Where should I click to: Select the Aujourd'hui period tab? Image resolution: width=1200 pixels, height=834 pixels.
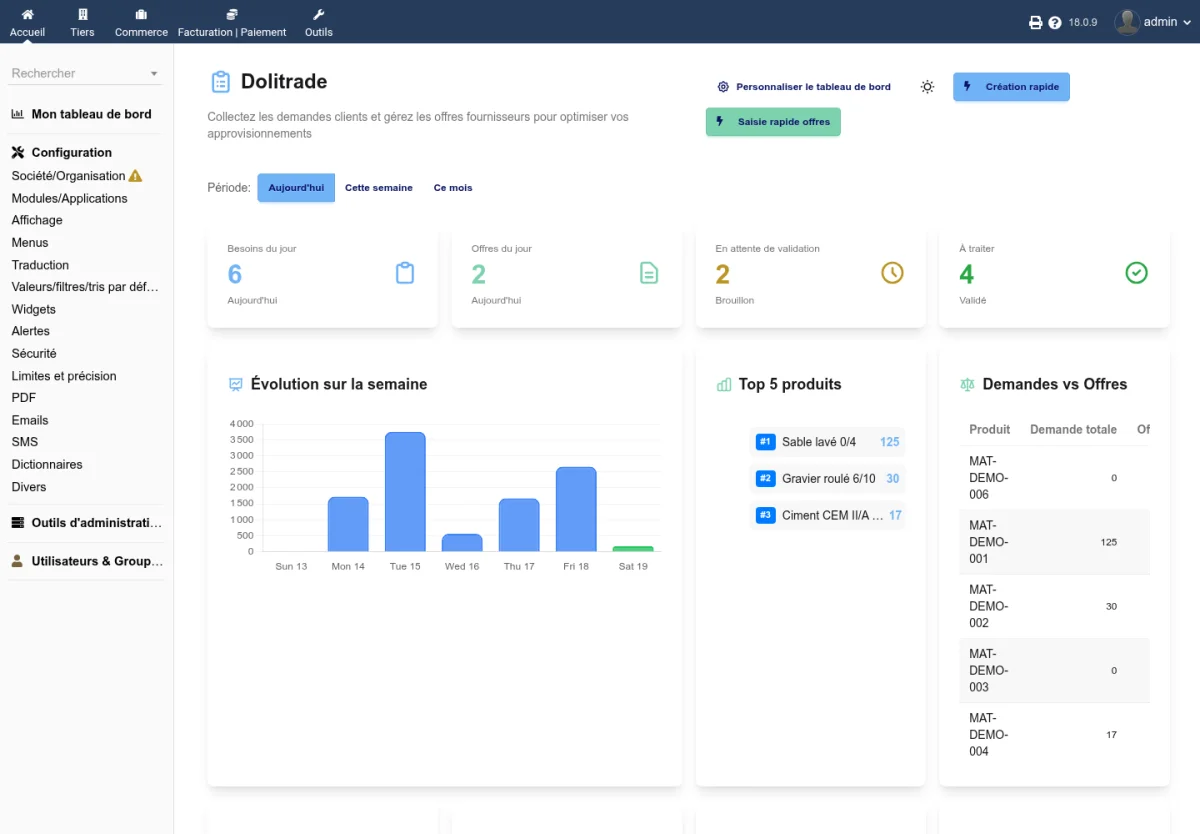[296, 188]
